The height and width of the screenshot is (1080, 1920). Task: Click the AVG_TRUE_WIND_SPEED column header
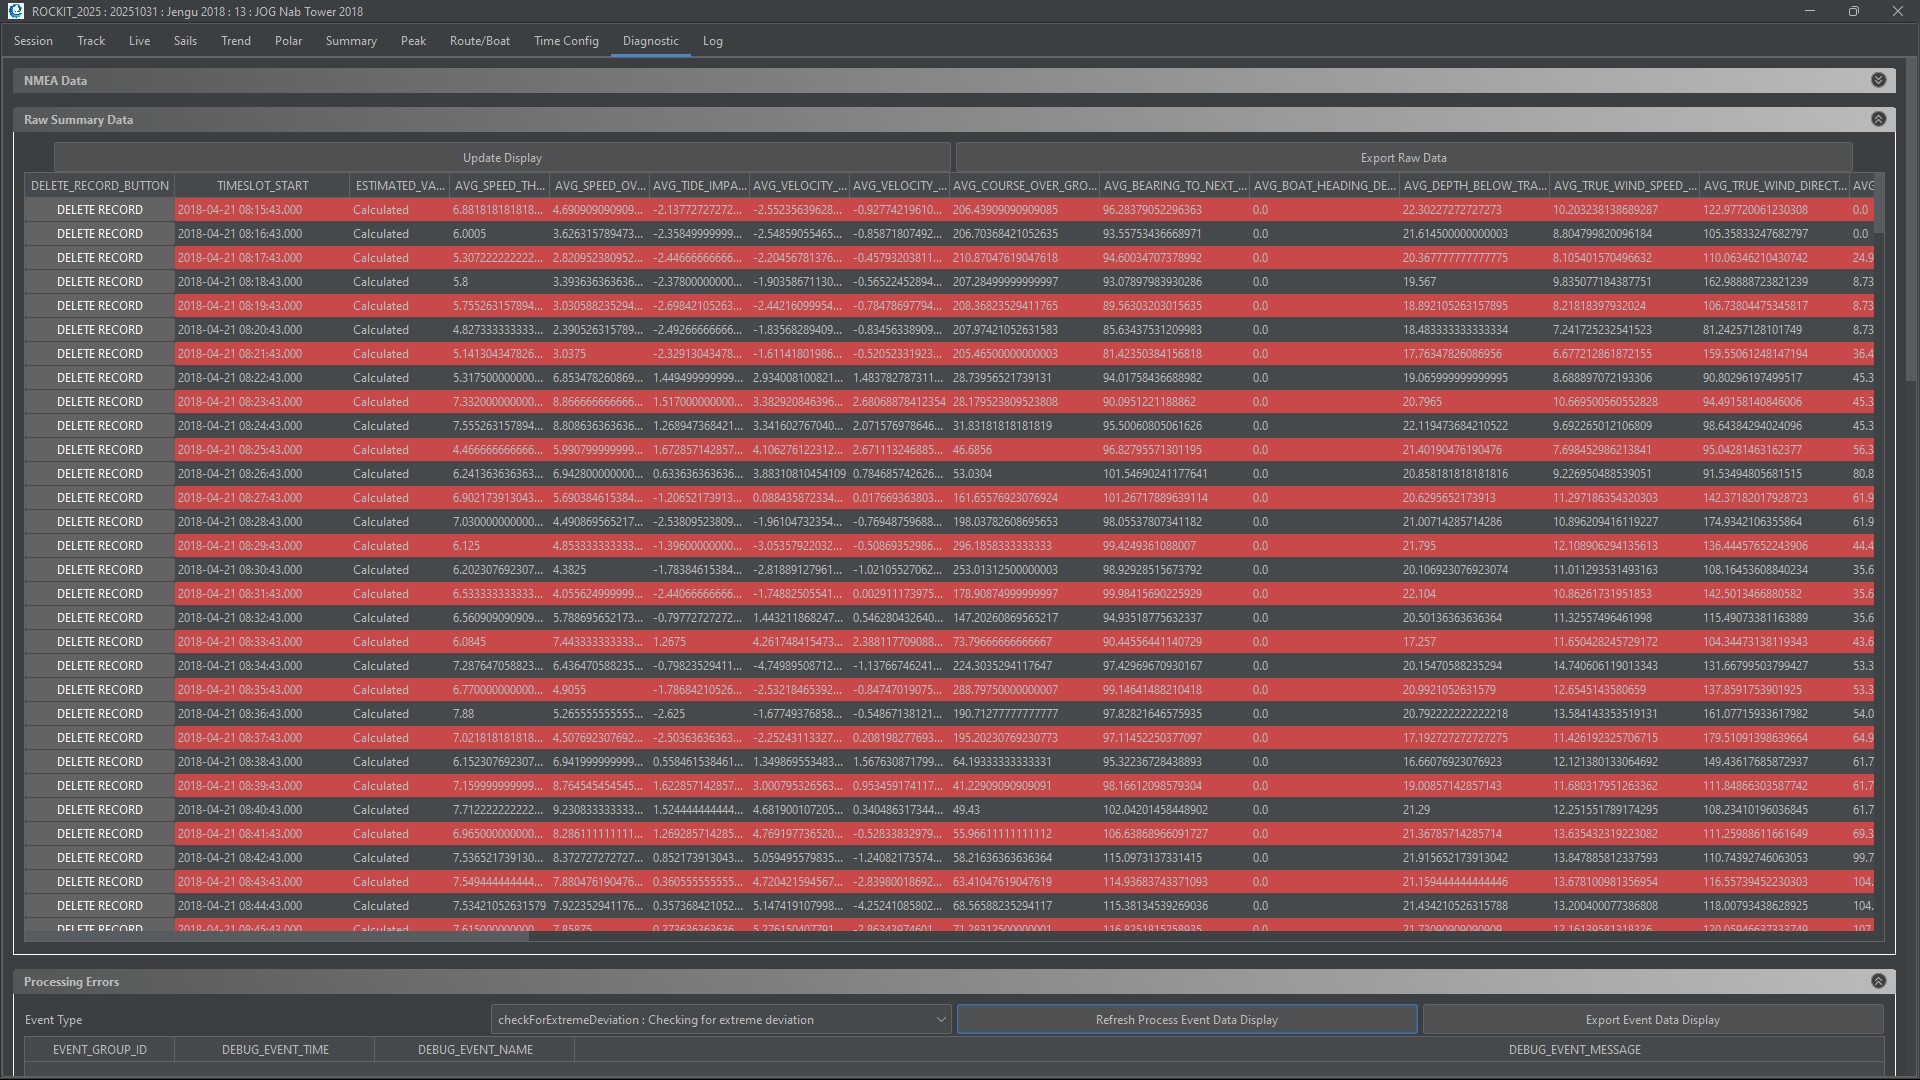tap(1624, 186)
